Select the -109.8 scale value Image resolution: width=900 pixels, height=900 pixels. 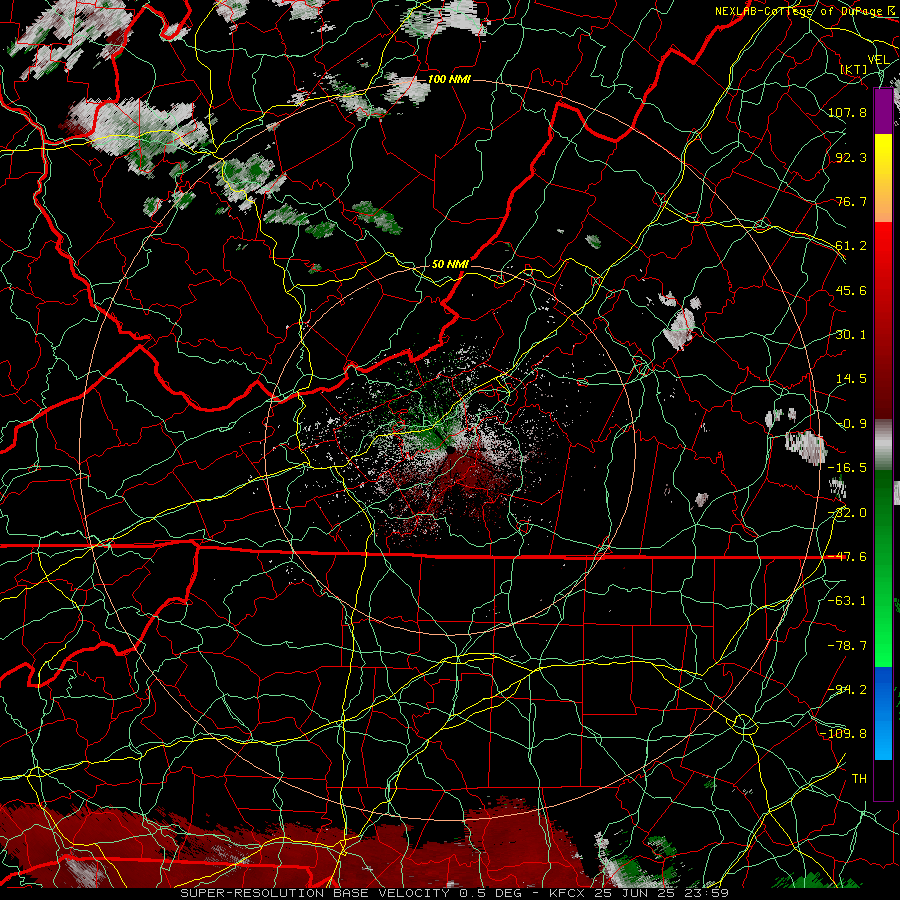pyautogui.click(x=844, y=734)
